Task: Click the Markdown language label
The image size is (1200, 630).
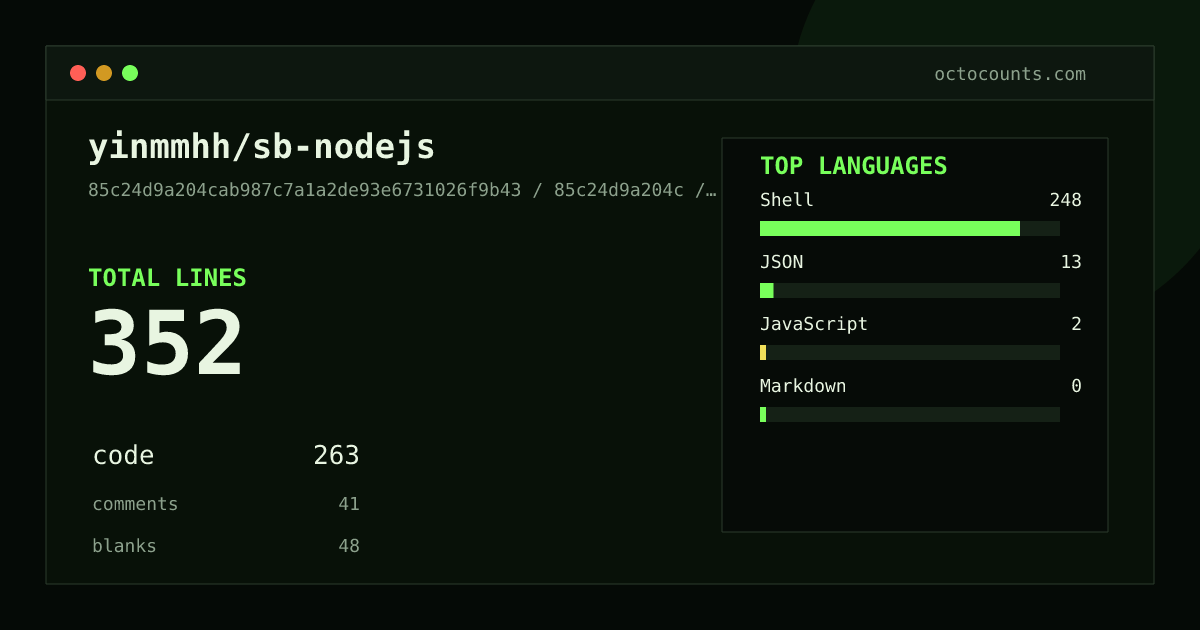Action: 803,386
